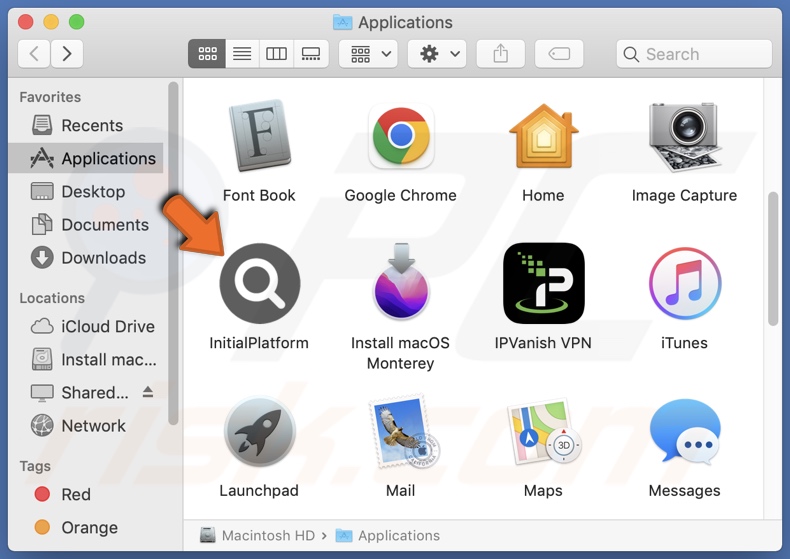Open the gear action menu
The image size is (790, 559).
point(437,53)
